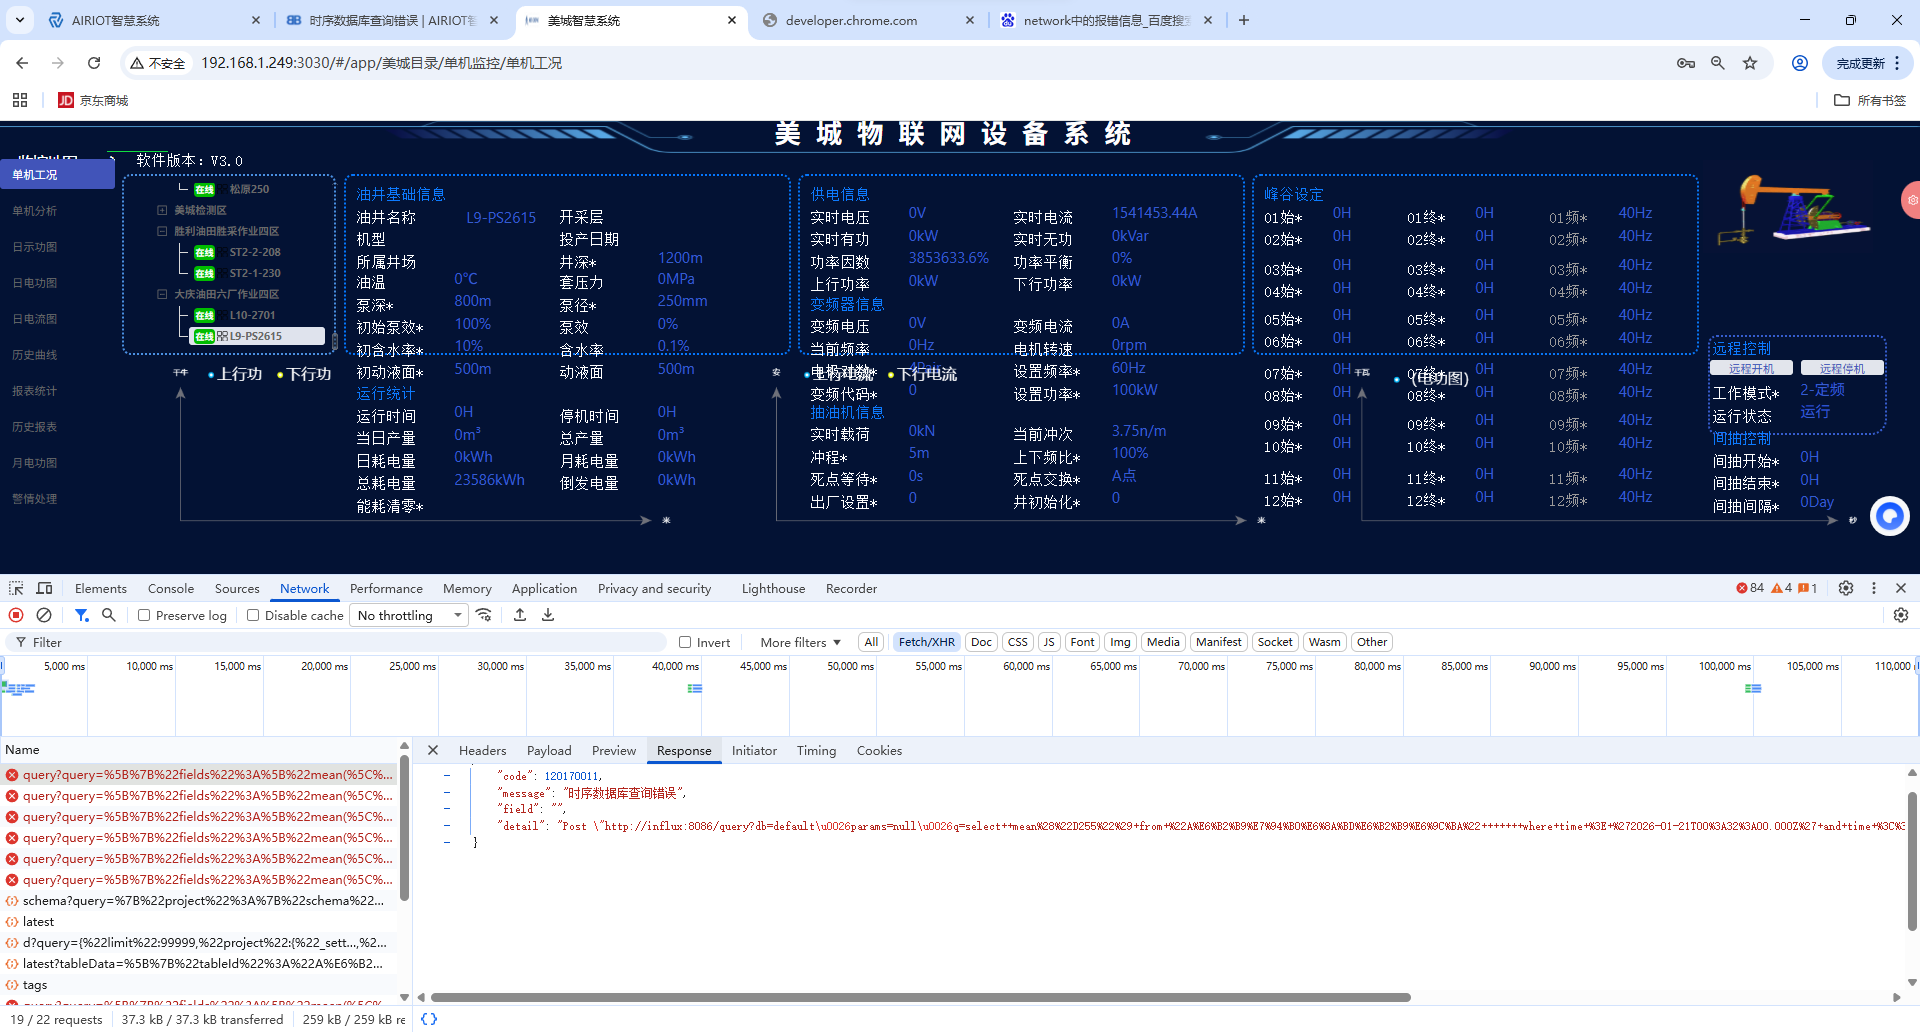Check the Invert filter checkbox
1920x1032 pixels.
pyautogui.click(x=683, y=642)
